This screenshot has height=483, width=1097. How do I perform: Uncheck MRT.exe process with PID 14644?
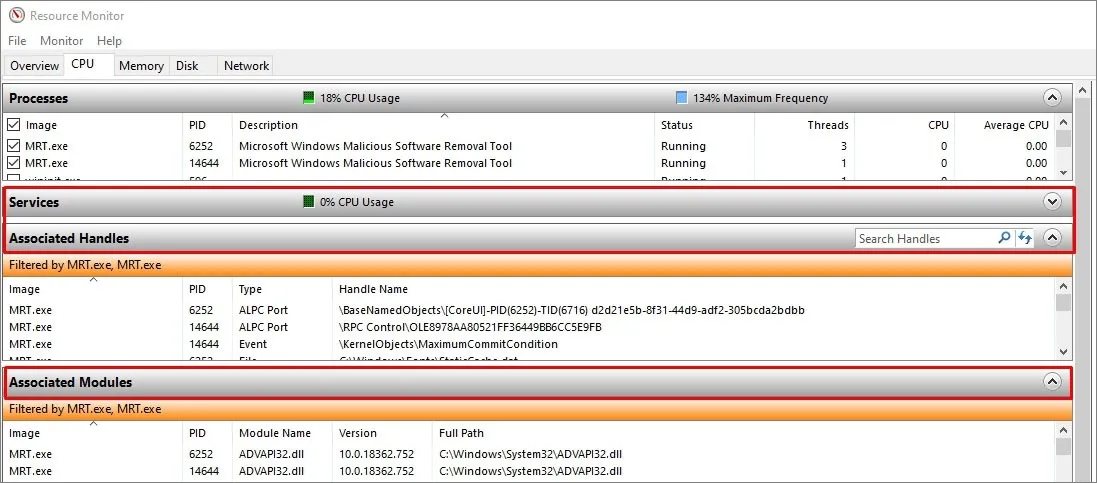pyautogui.click(x=13, y=163)
